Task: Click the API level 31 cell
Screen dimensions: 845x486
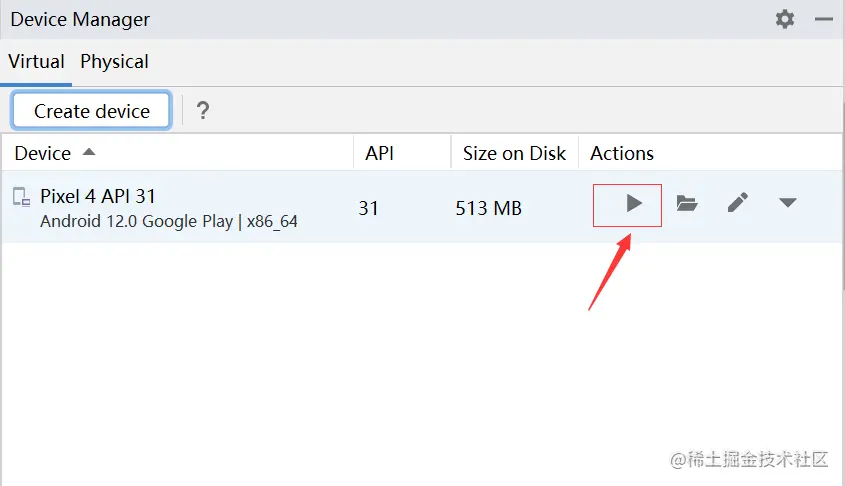Action: point(369,208)
